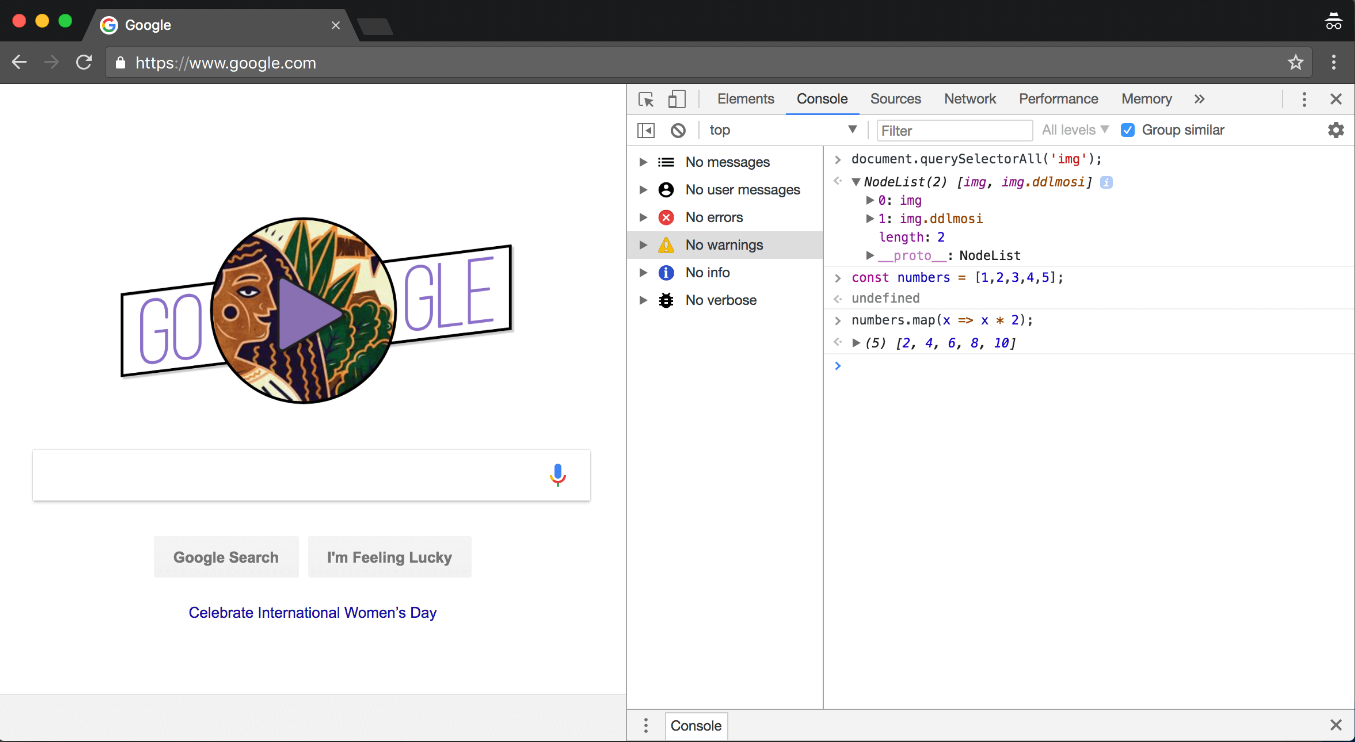Viewport: 1355px width, 742px height.
Task: Expand the No info group
Action: tap(643, 272)
